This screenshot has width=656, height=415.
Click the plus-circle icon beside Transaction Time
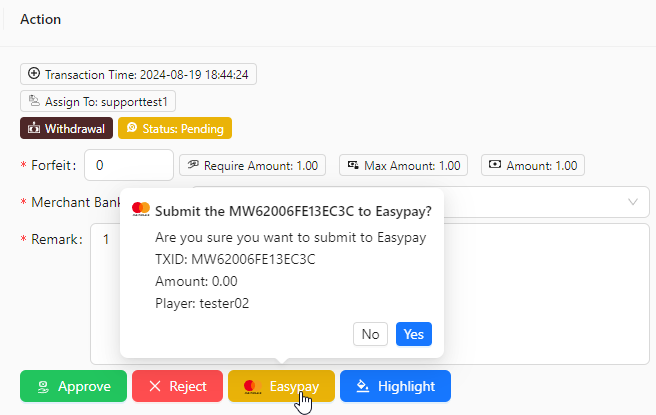point(34,74)
